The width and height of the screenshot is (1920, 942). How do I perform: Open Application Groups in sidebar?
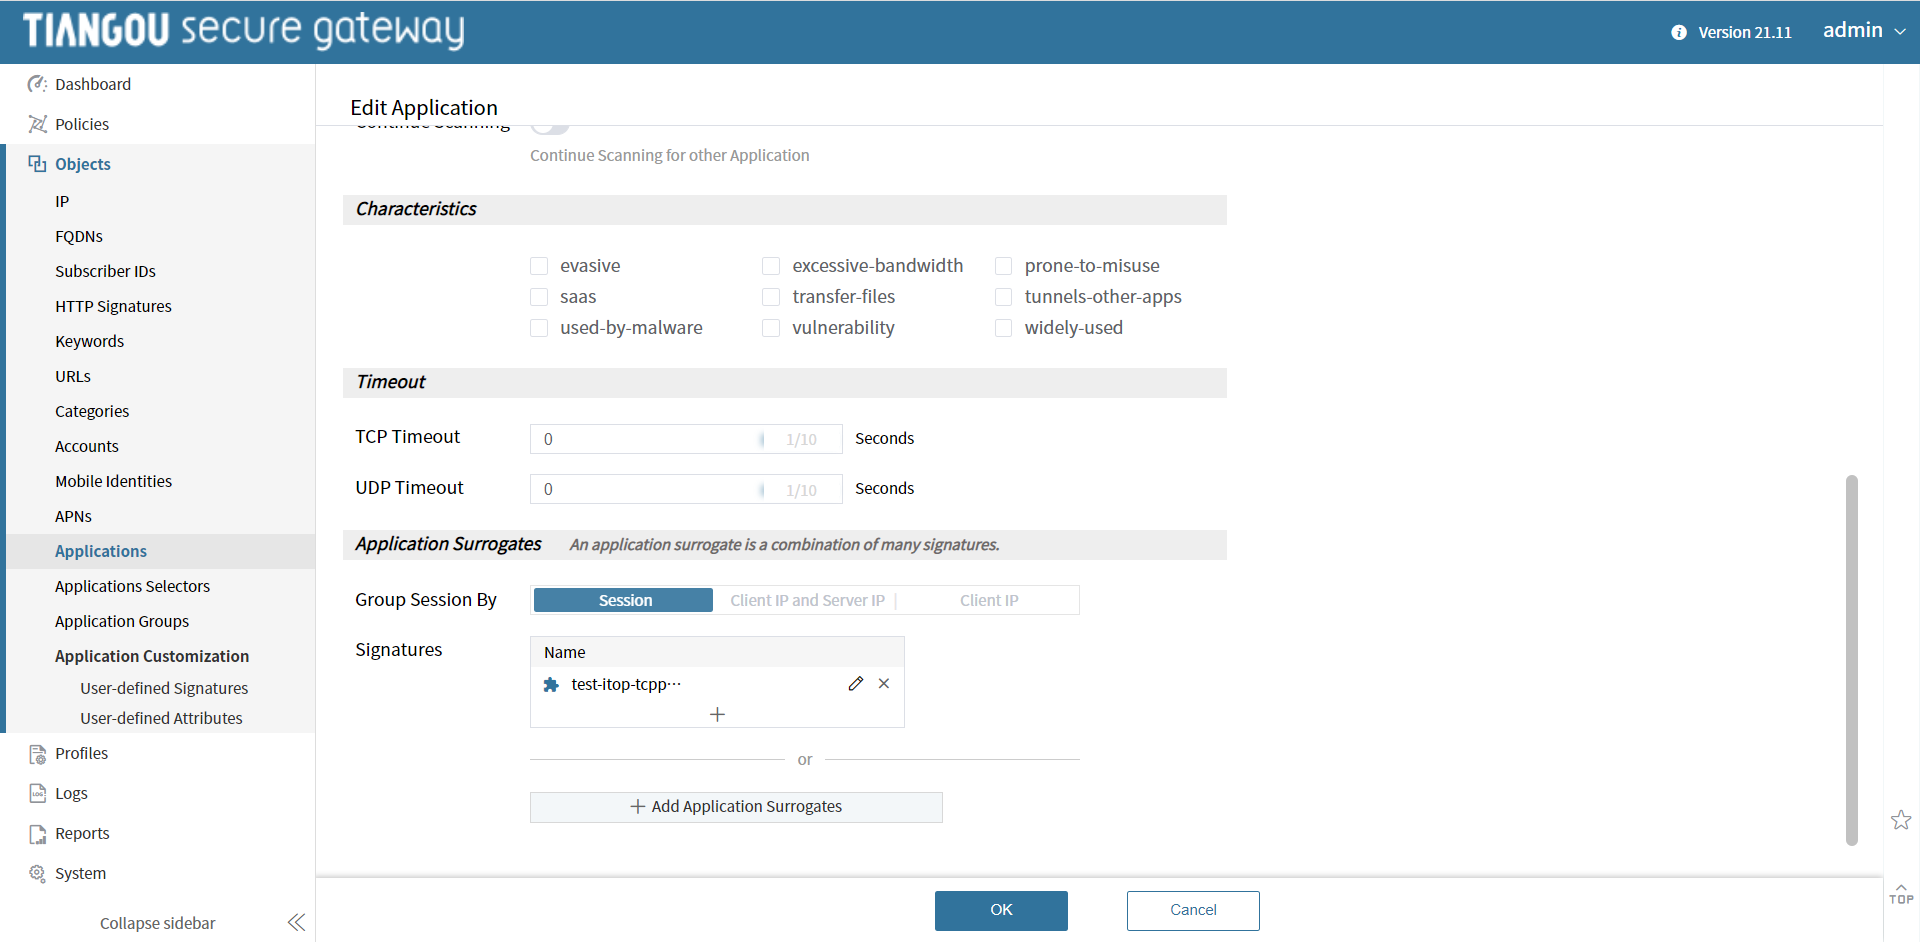[x=122, y=621]
